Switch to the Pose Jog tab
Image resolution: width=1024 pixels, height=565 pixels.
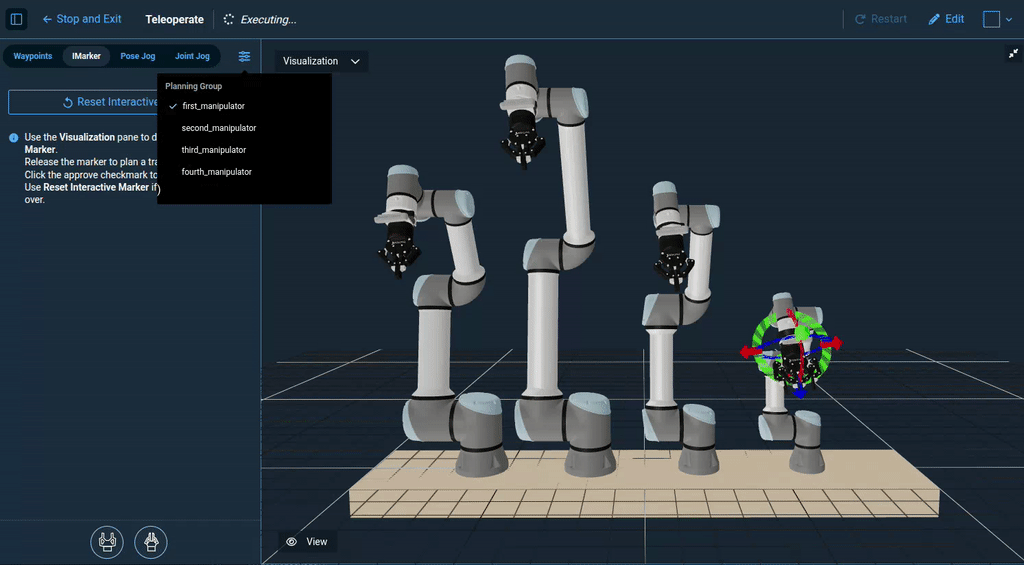pyautogui.click(x=138, y=56)
